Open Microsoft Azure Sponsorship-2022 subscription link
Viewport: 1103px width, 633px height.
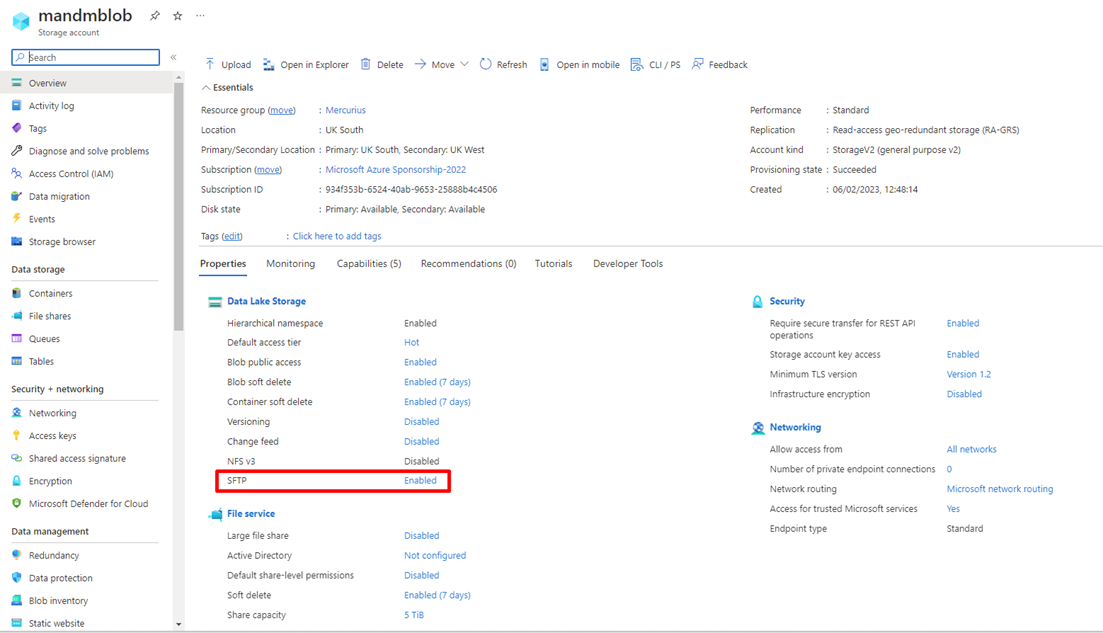[395, 170]
